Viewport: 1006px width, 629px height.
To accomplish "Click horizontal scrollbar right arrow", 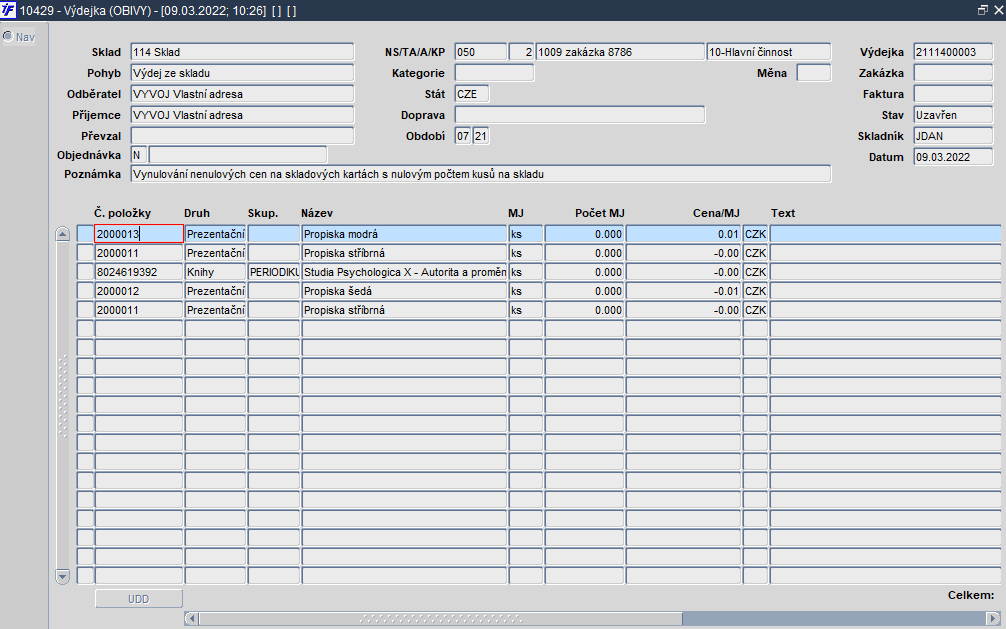I will (x=994, y=618).
